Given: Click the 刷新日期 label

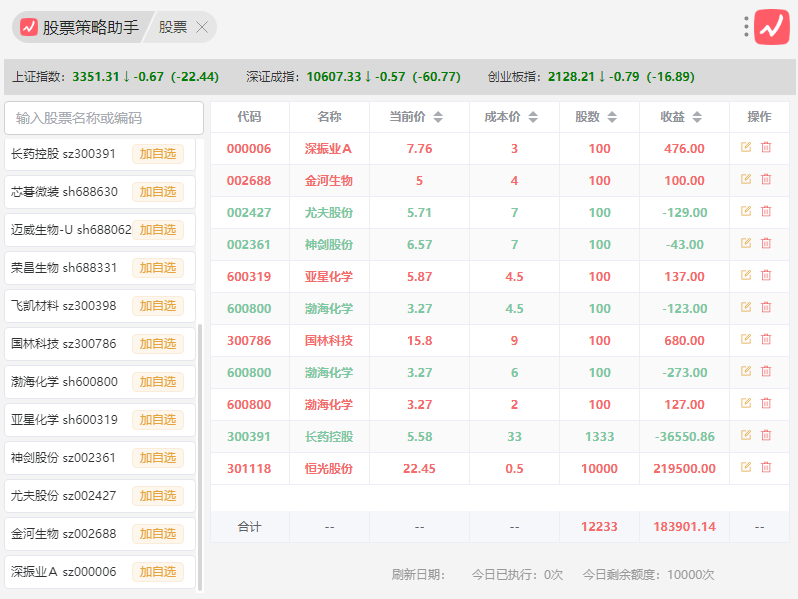Looking at the screenshot, I should (x=418, y=575).
